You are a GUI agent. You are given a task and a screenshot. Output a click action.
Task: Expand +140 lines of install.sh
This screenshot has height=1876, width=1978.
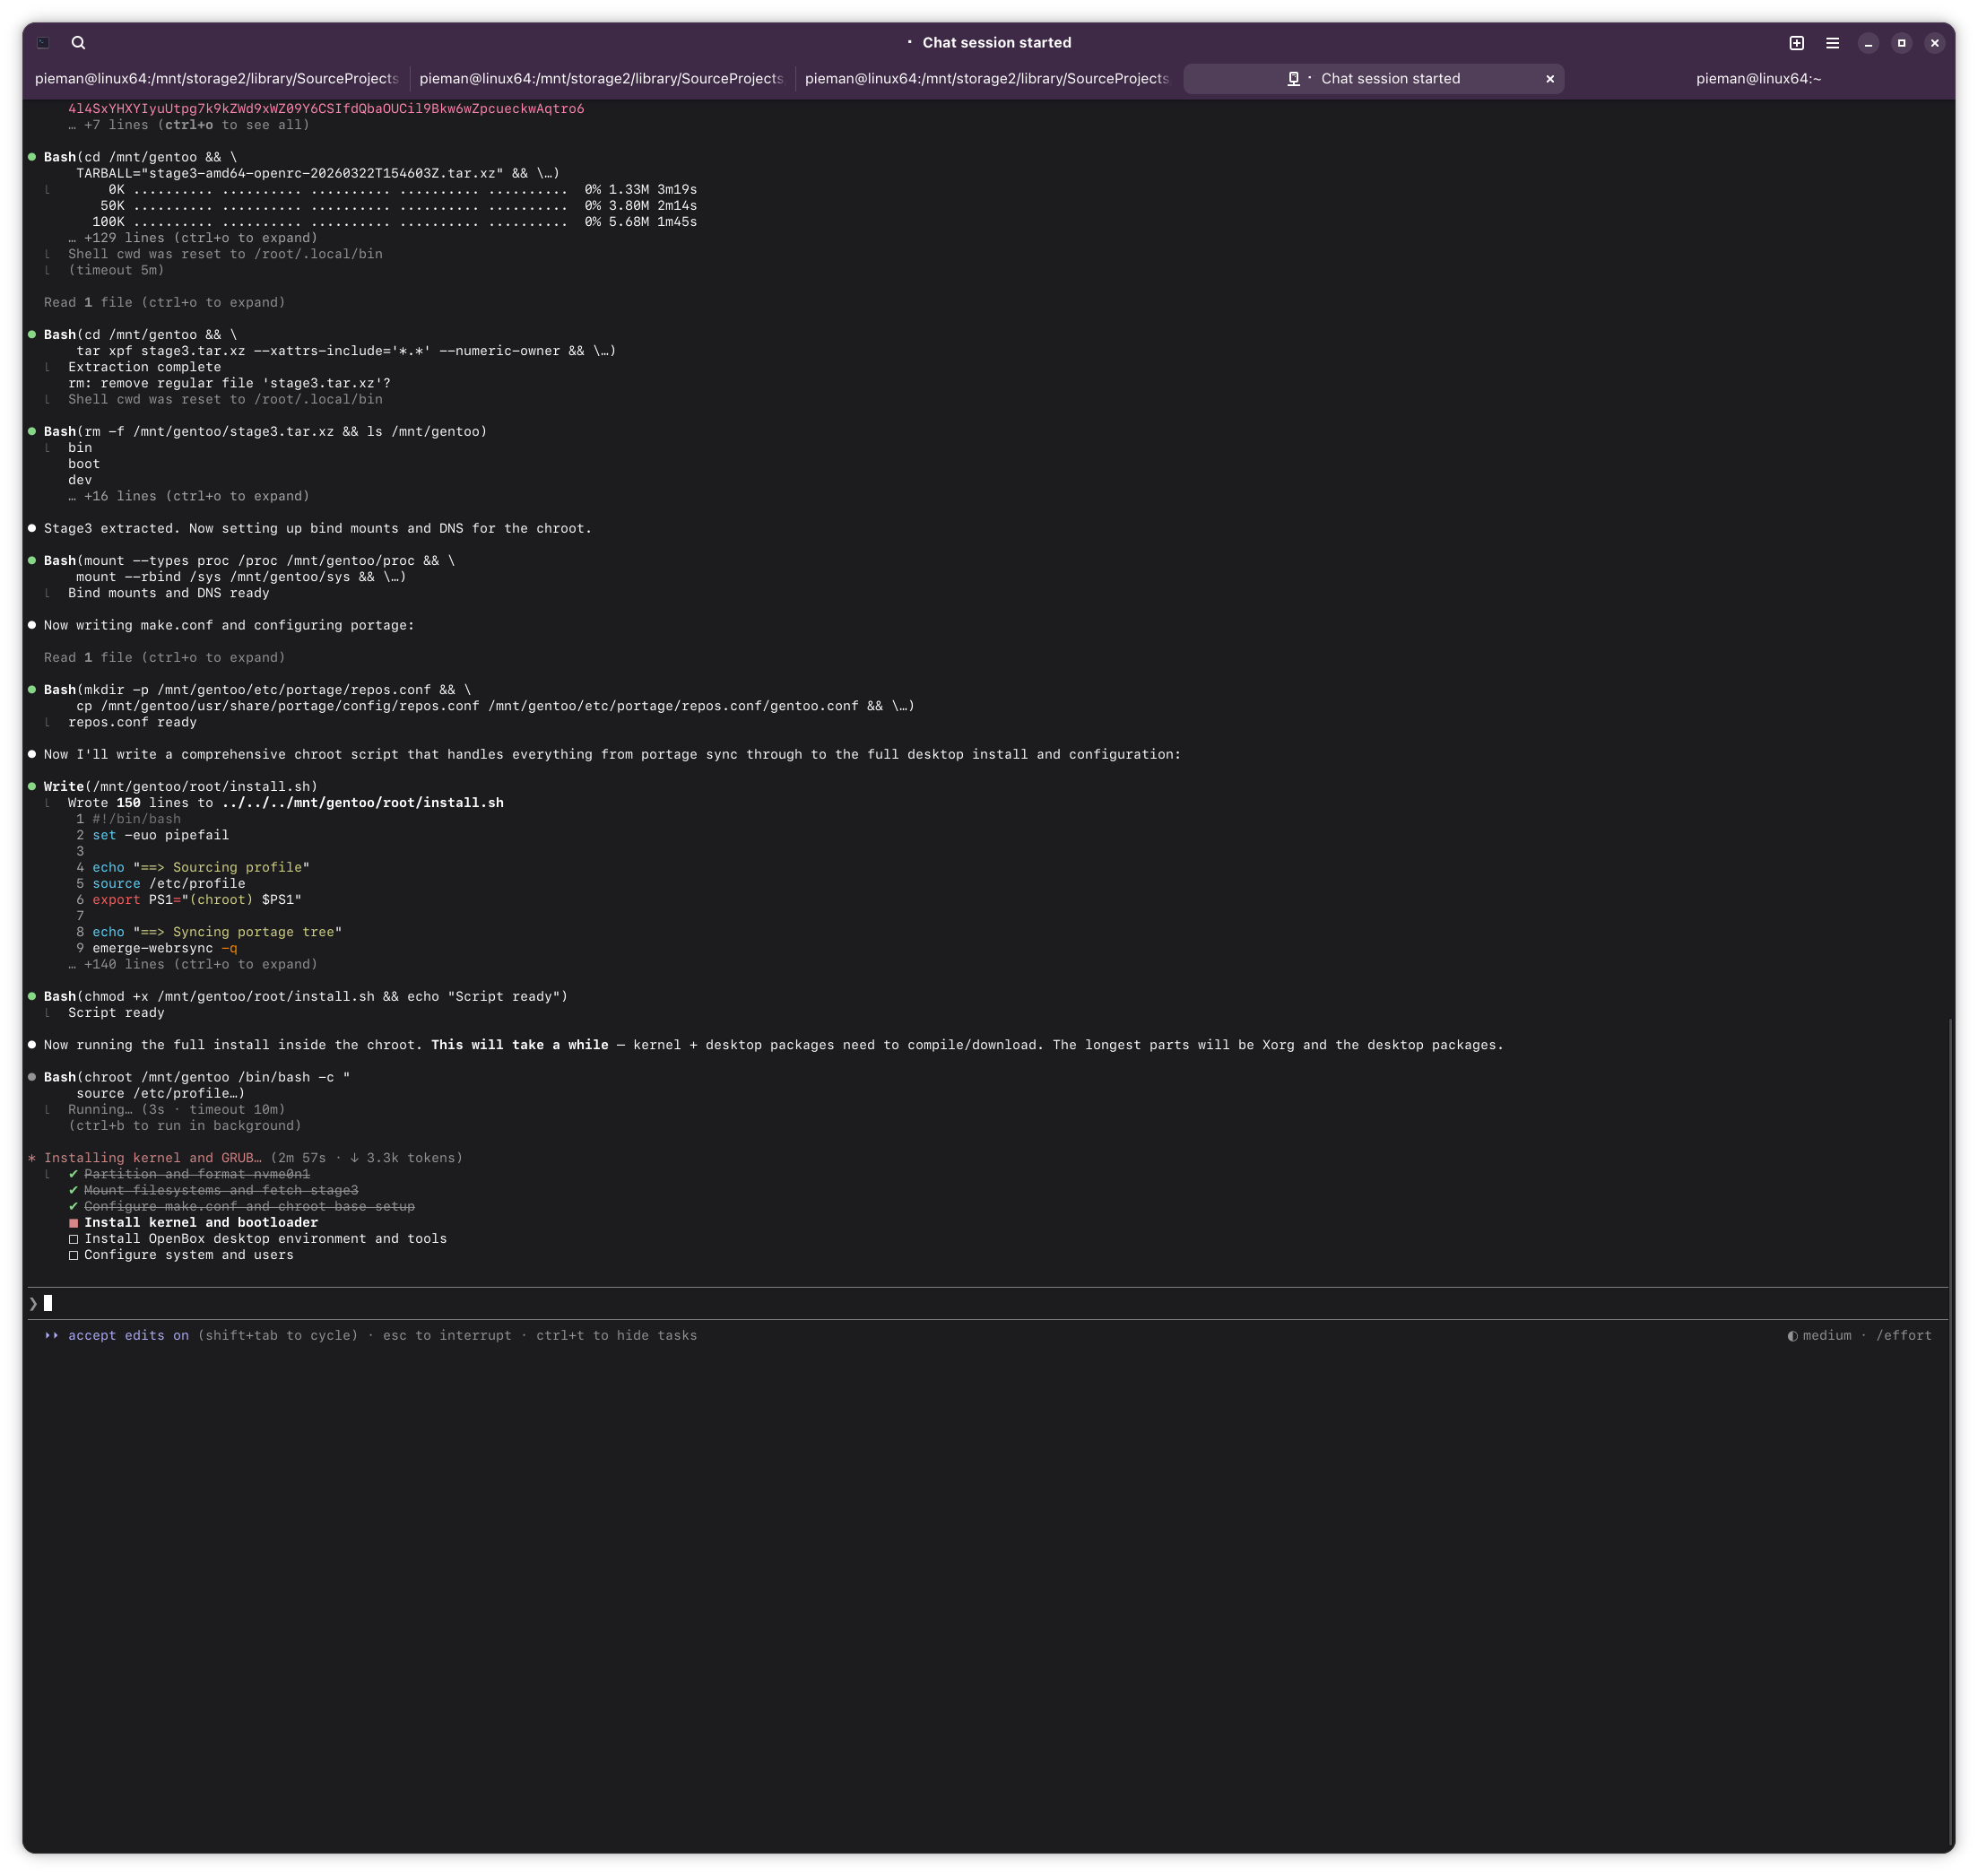pos(192,965)
